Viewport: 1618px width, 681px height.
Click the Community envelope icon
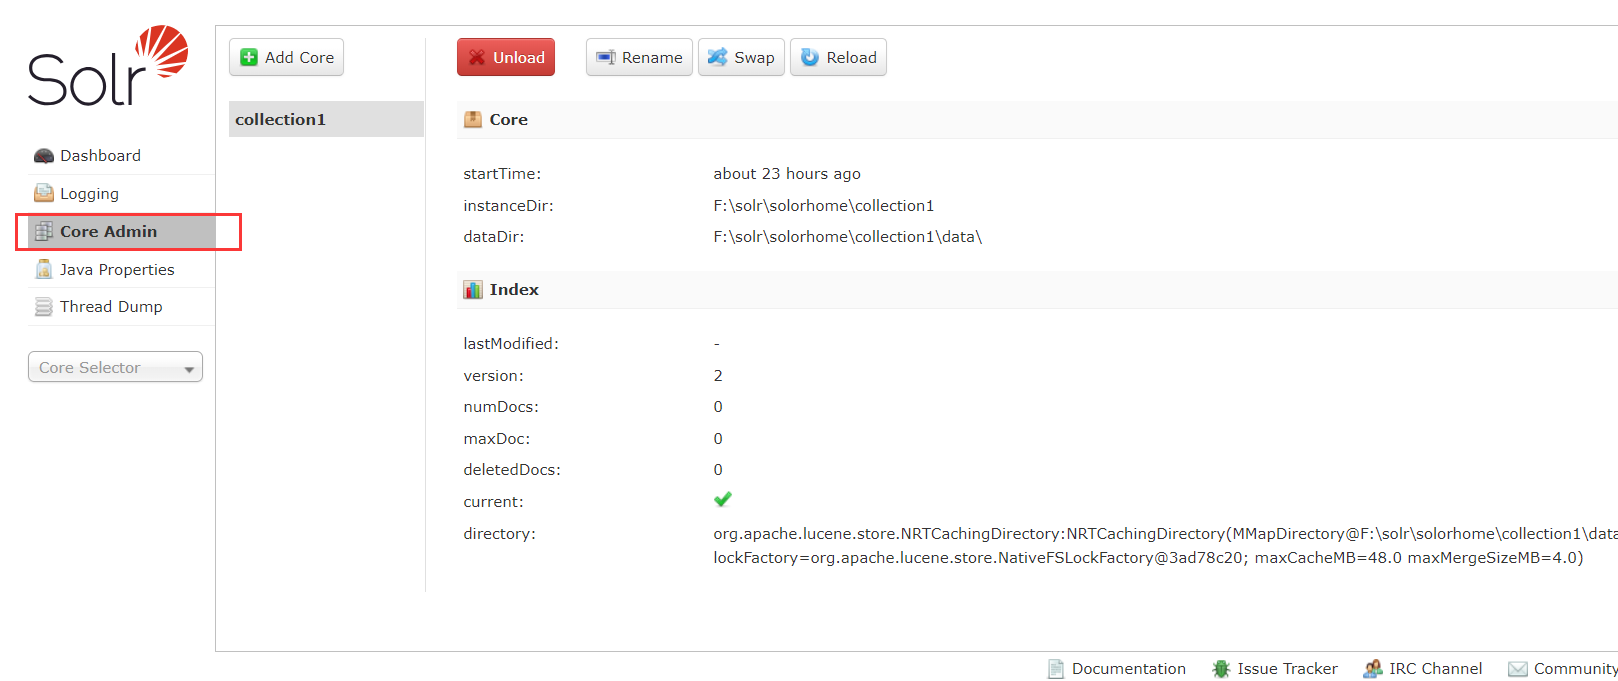click(x=1518, y=669)
